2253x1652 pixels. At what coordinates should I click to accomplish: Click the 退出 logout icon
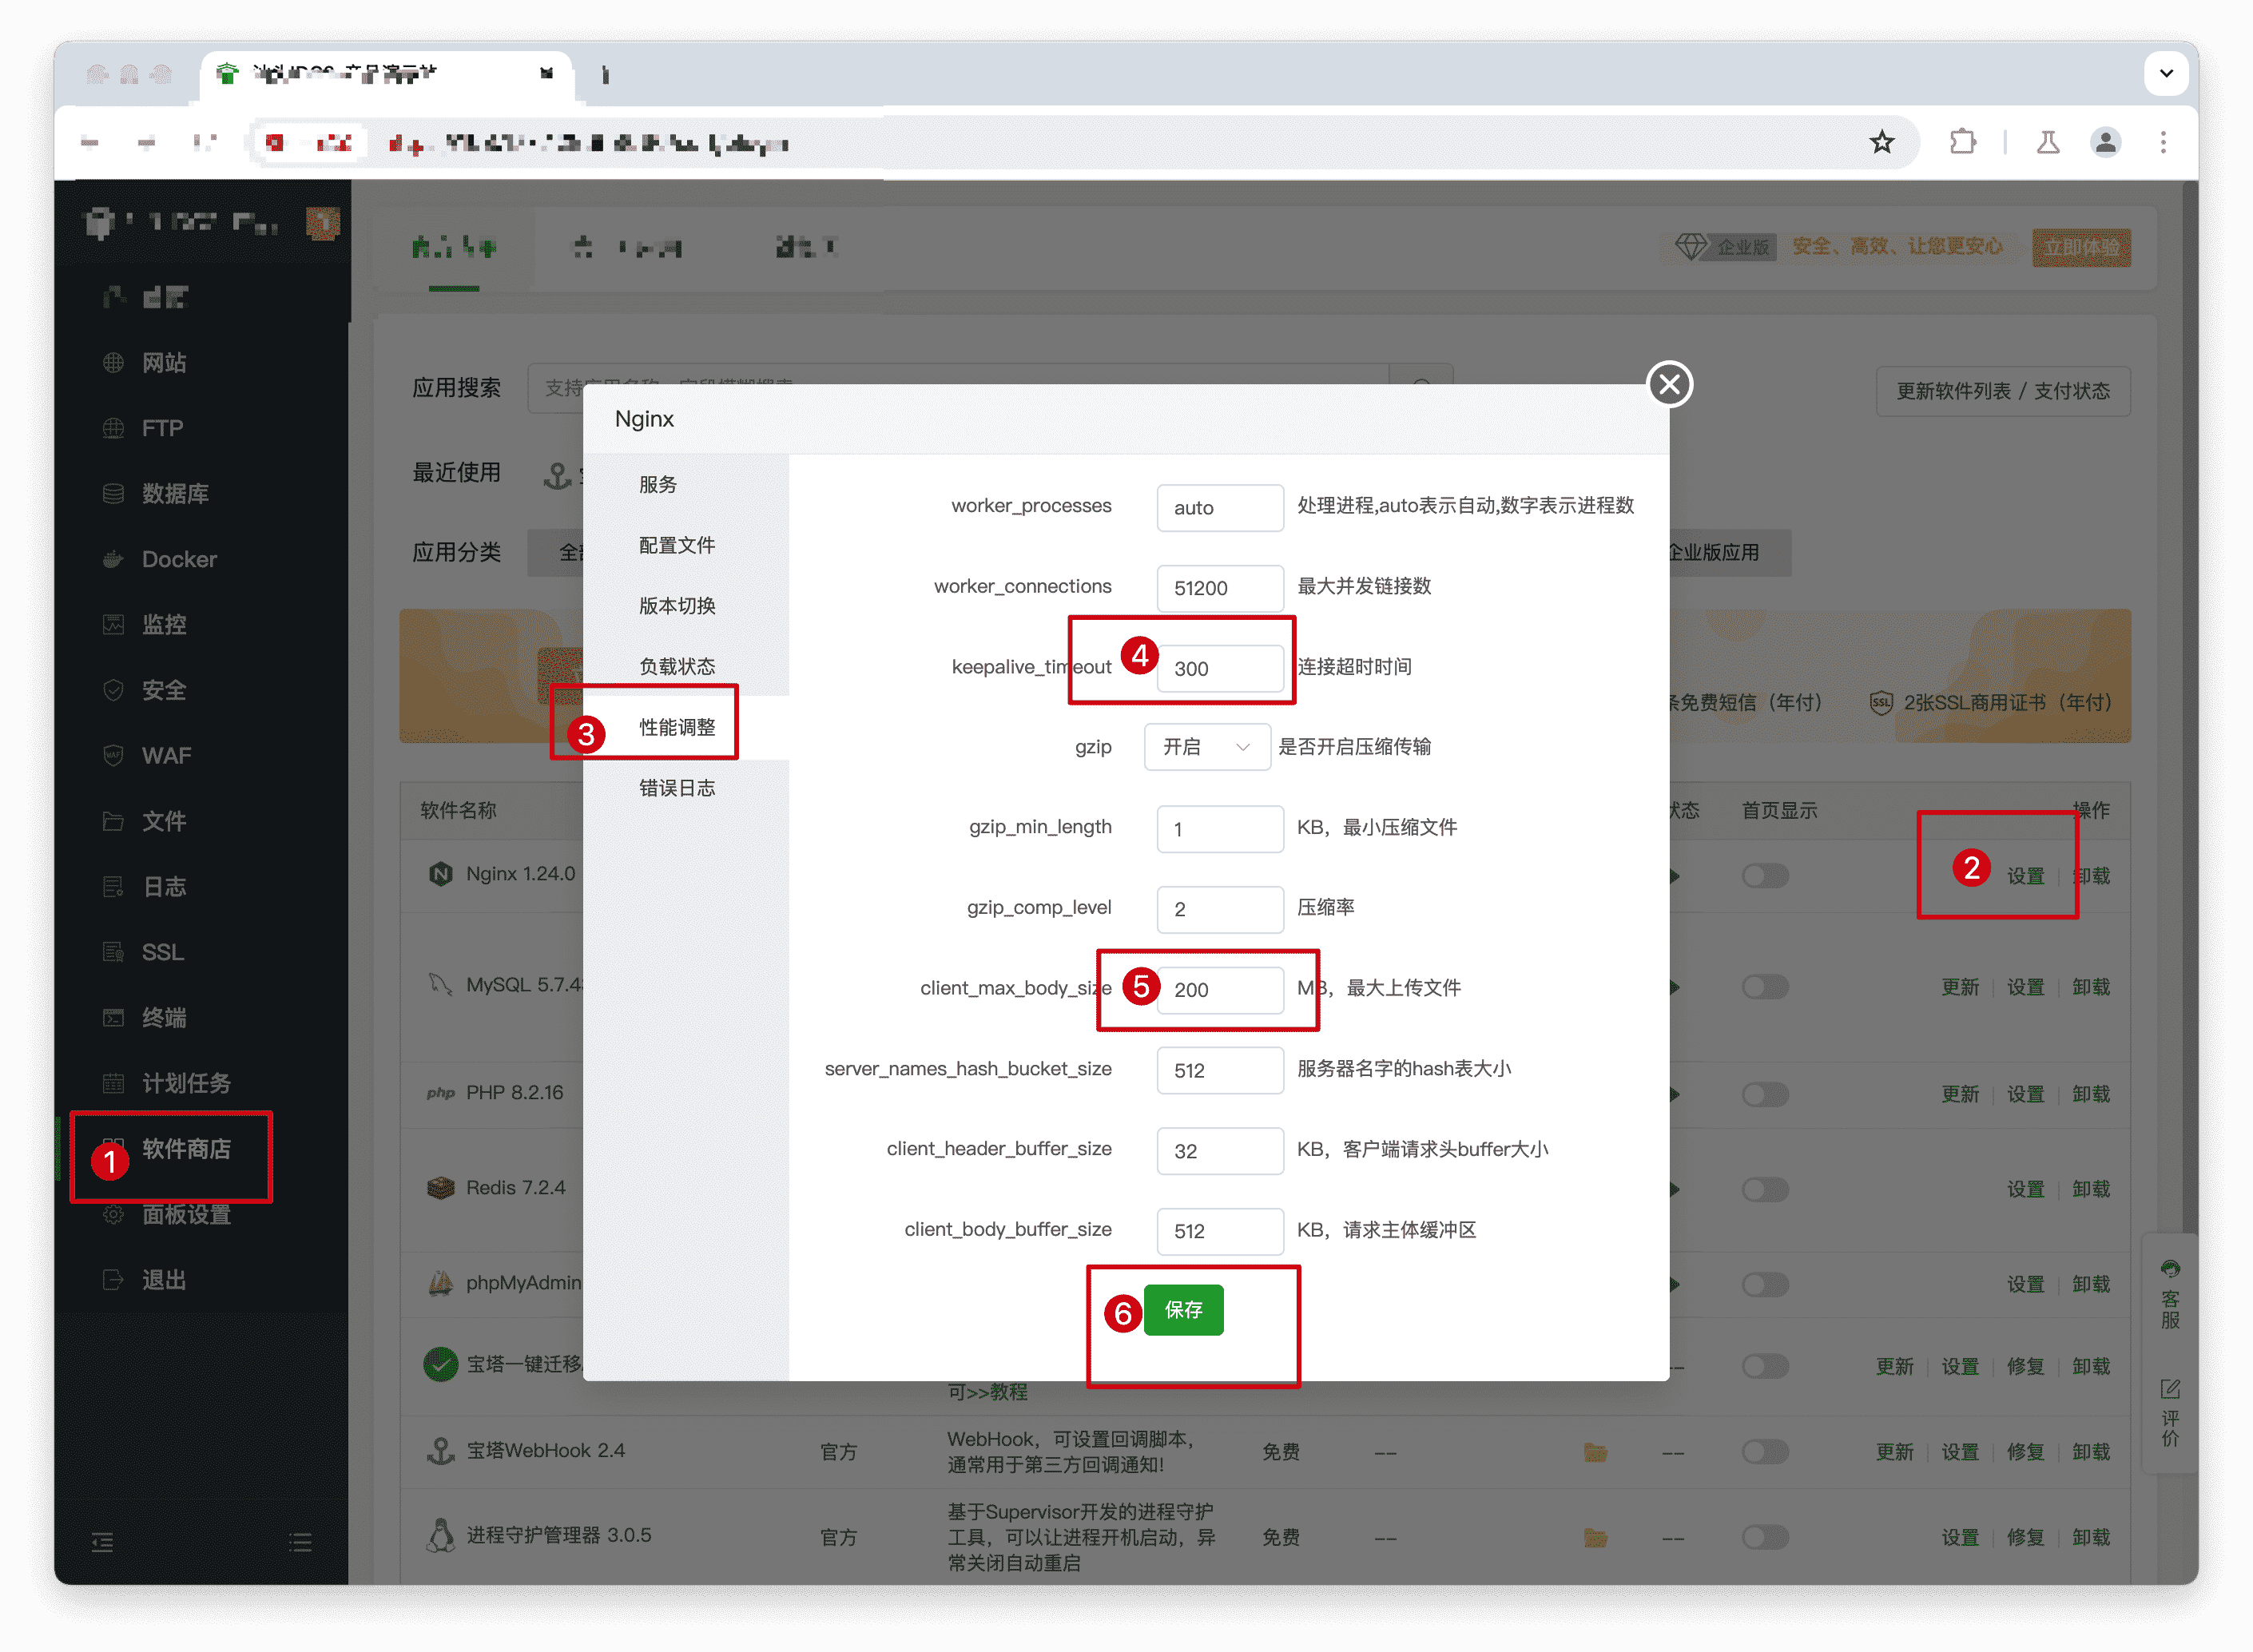pyautogui.click(x=113, y=1280)
